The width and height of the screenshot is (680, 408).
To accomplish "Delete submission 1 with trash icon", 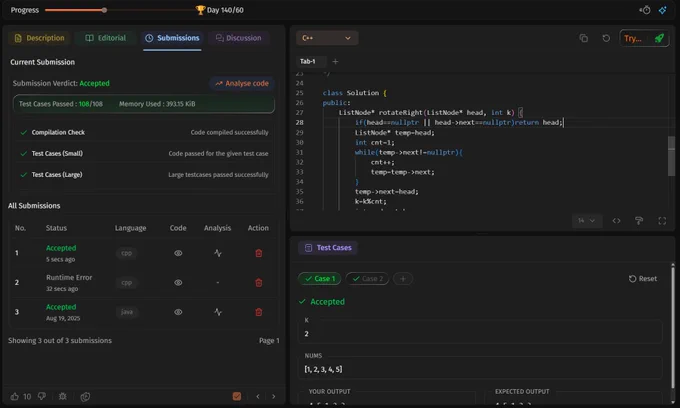I will click(258, 253).
